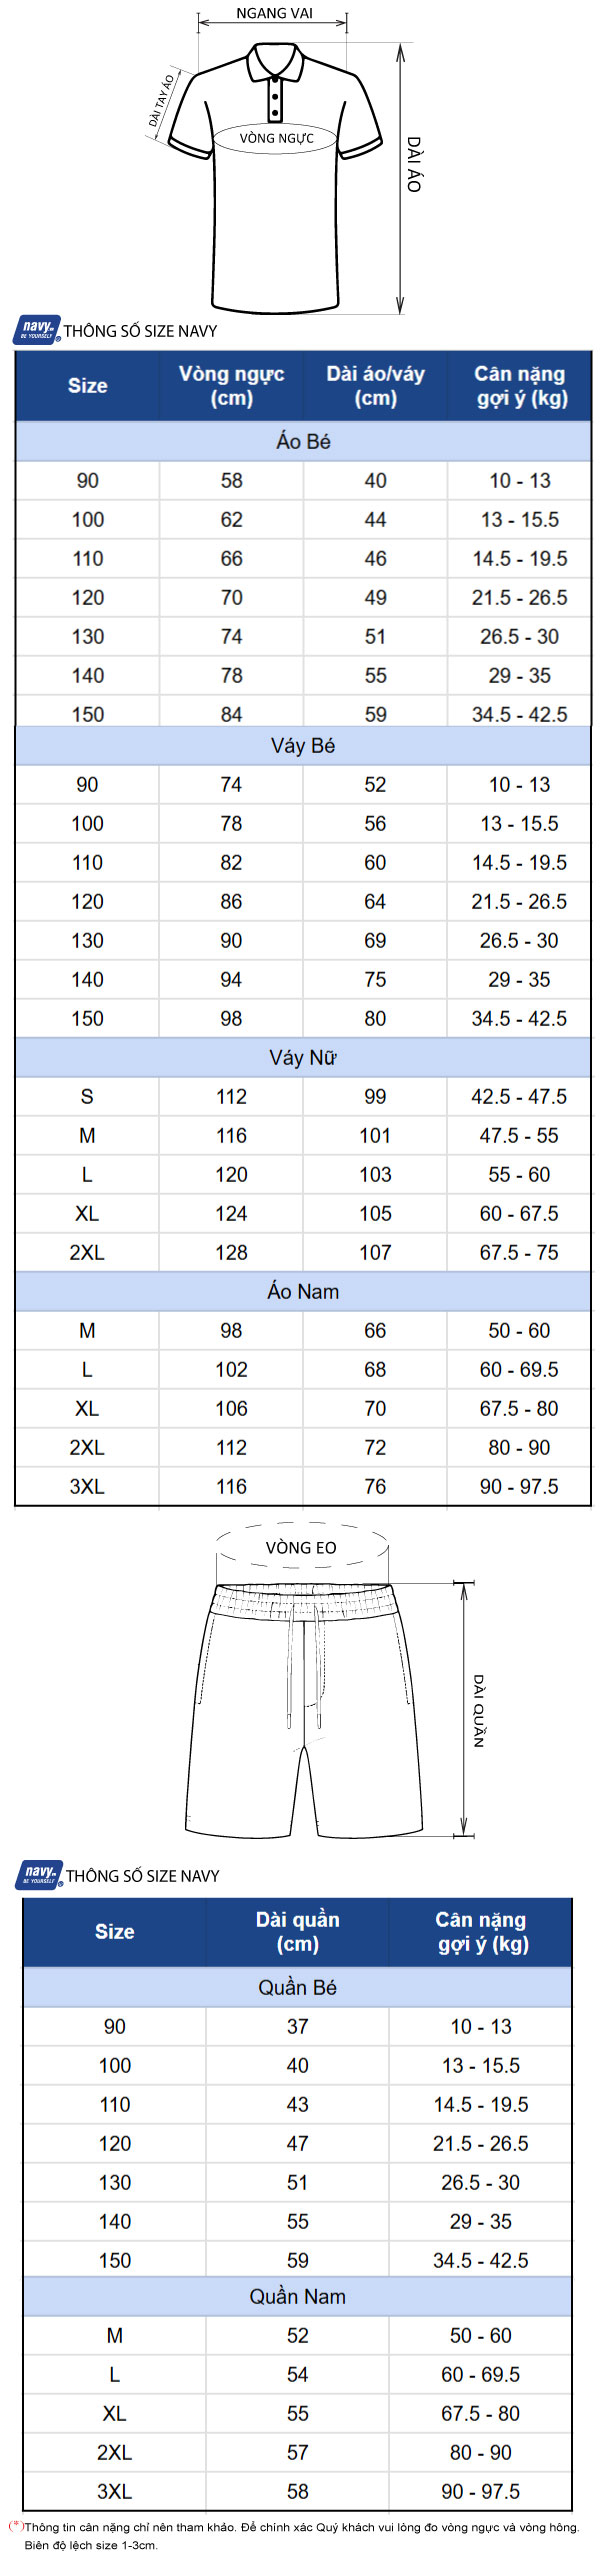
Task: Select the Áo Bé section header
Action: [x=303, y=441]
